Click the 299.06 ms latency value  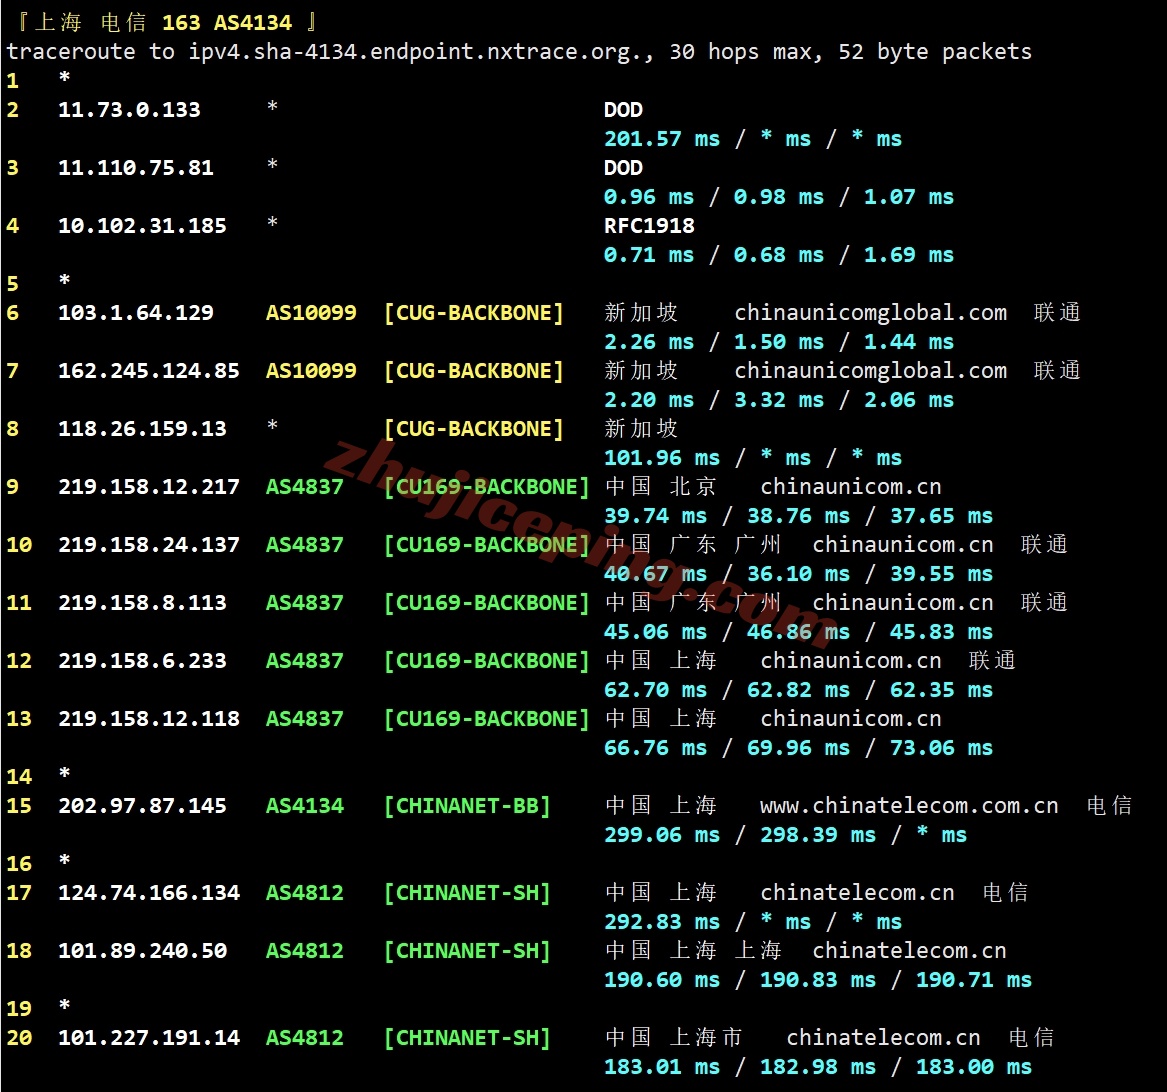click(662, 835)
